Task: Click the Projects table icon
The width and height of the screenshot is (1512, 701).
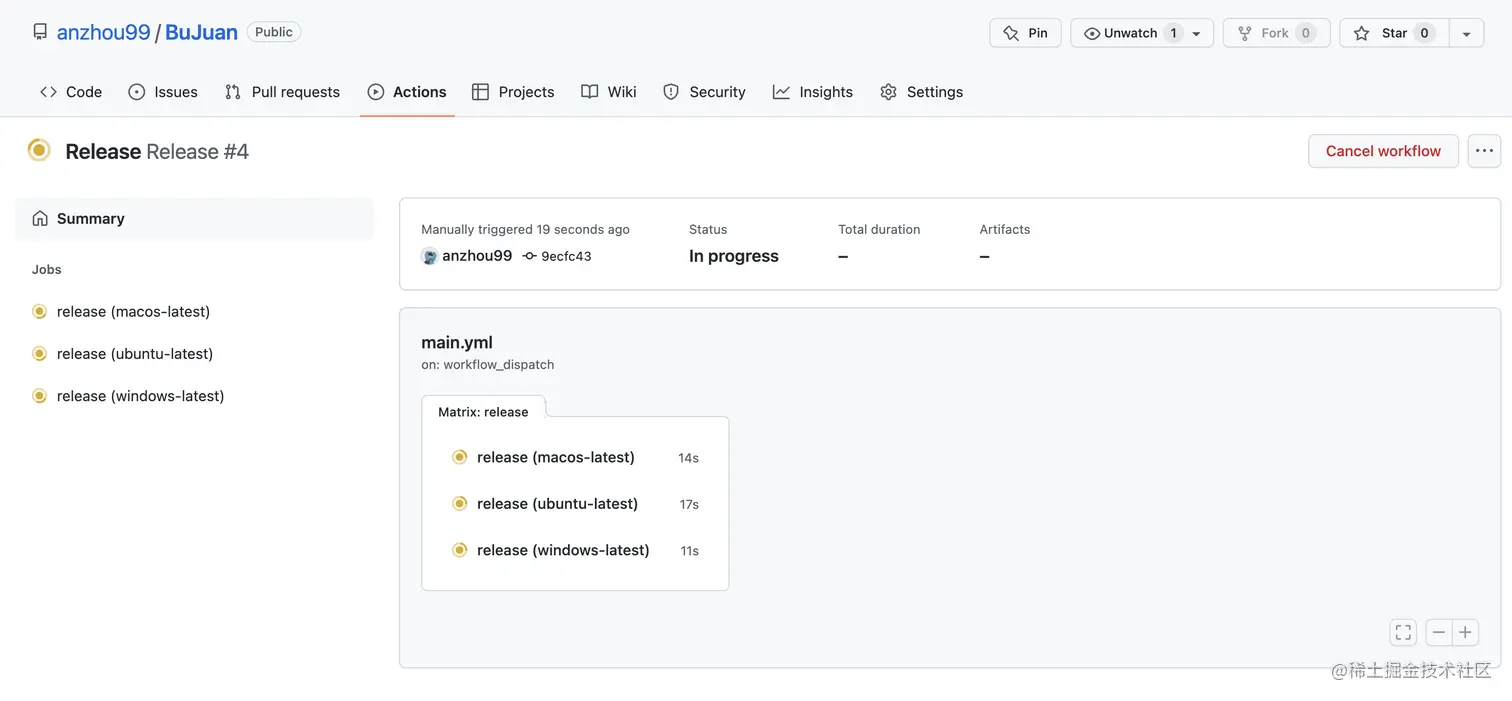Action: pyautogui.click(x=480, y=92)
